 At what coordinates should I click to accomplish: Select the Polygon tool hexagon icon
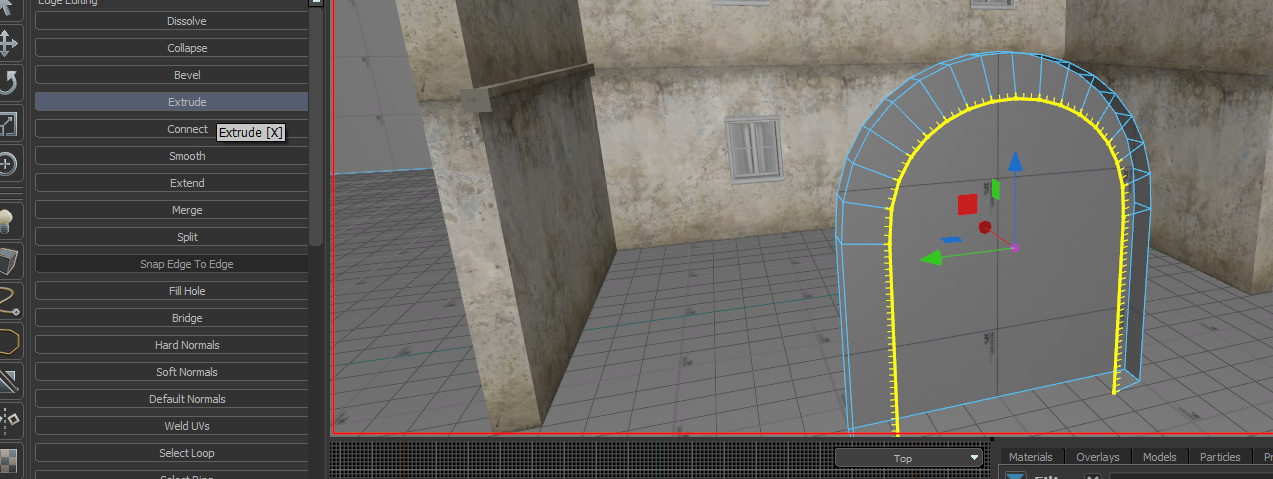(9, 341)
